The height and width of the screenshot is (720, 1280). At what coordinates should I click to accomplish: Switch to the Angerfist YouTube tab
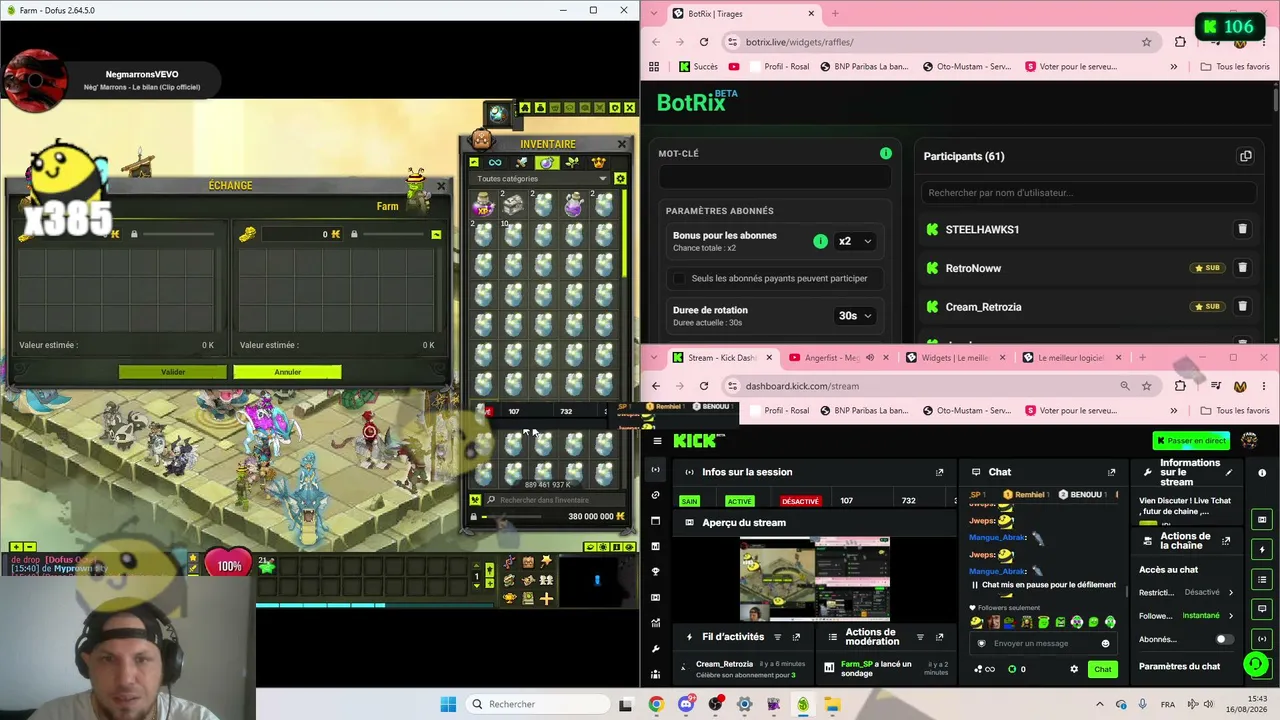(x=837, y=358)
